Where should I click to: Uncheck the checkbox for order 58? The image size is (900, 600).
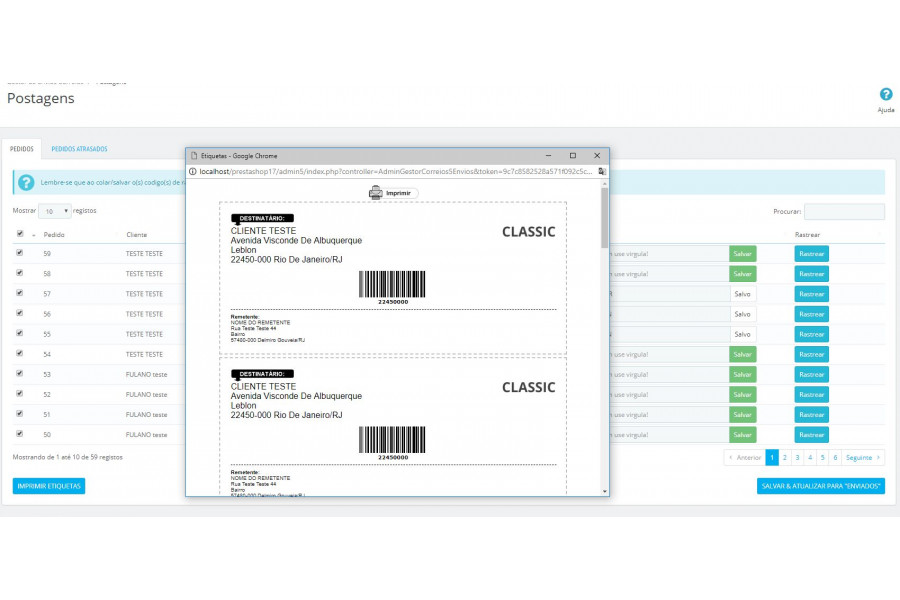[20, 273]
